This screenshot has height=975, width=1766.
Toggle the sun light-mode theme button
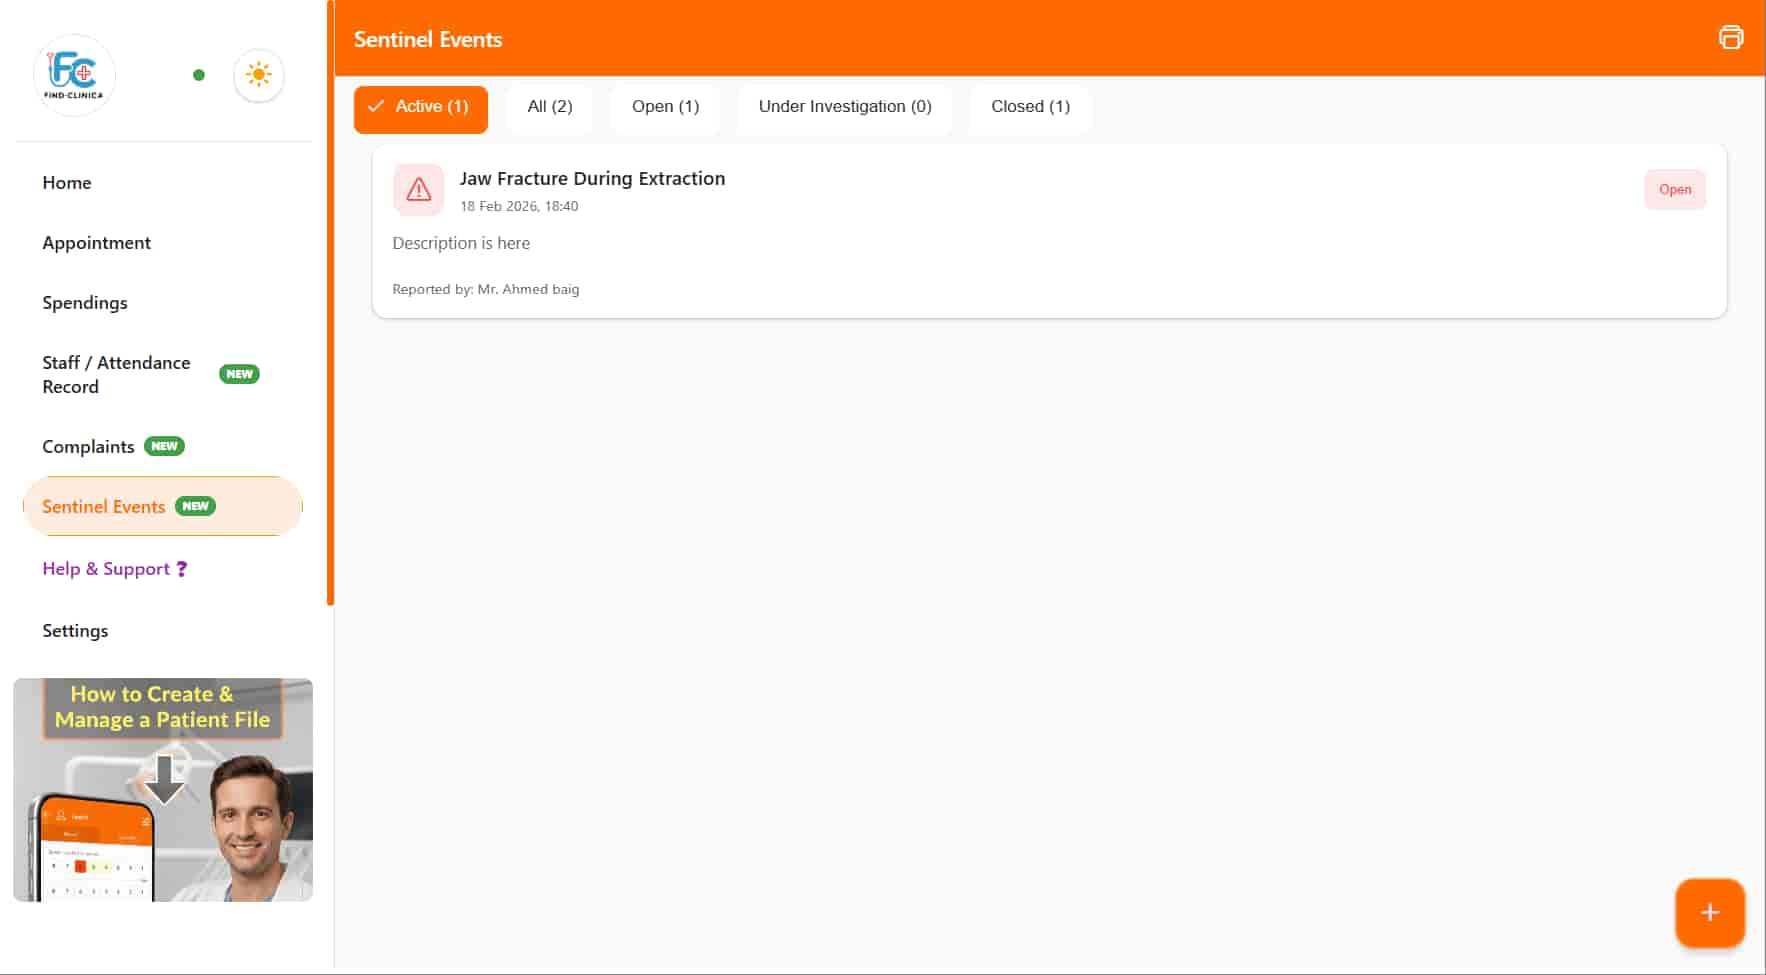click(x=259, y=75)
